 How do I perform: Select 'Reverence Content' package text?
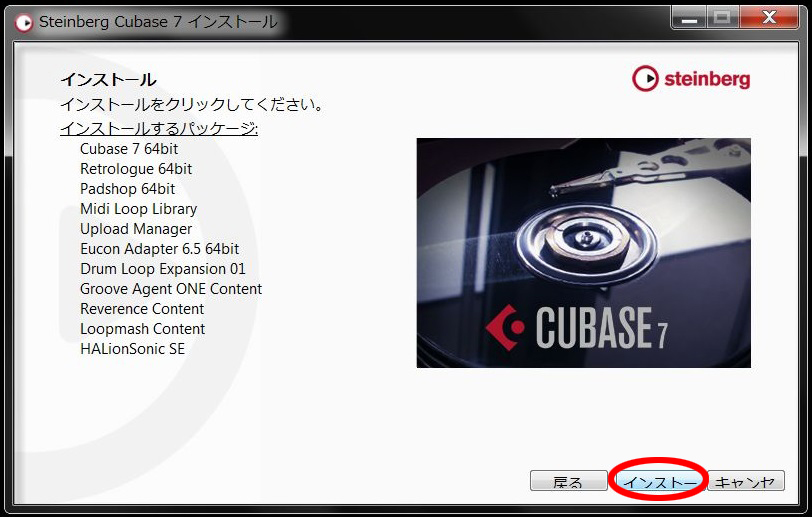click(x=142, y=309)
